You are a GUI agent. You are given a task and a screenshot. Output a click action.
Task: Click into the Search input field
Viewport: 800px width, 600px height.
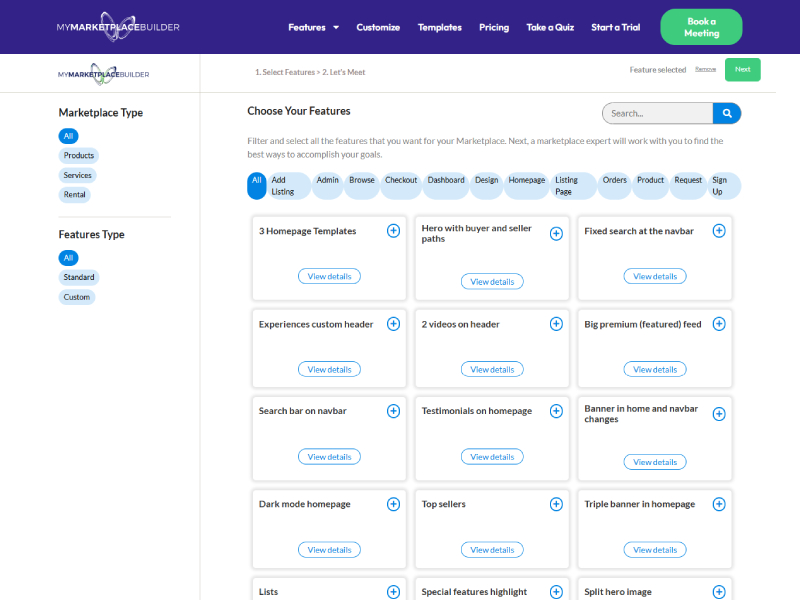[x=657, y=114]
